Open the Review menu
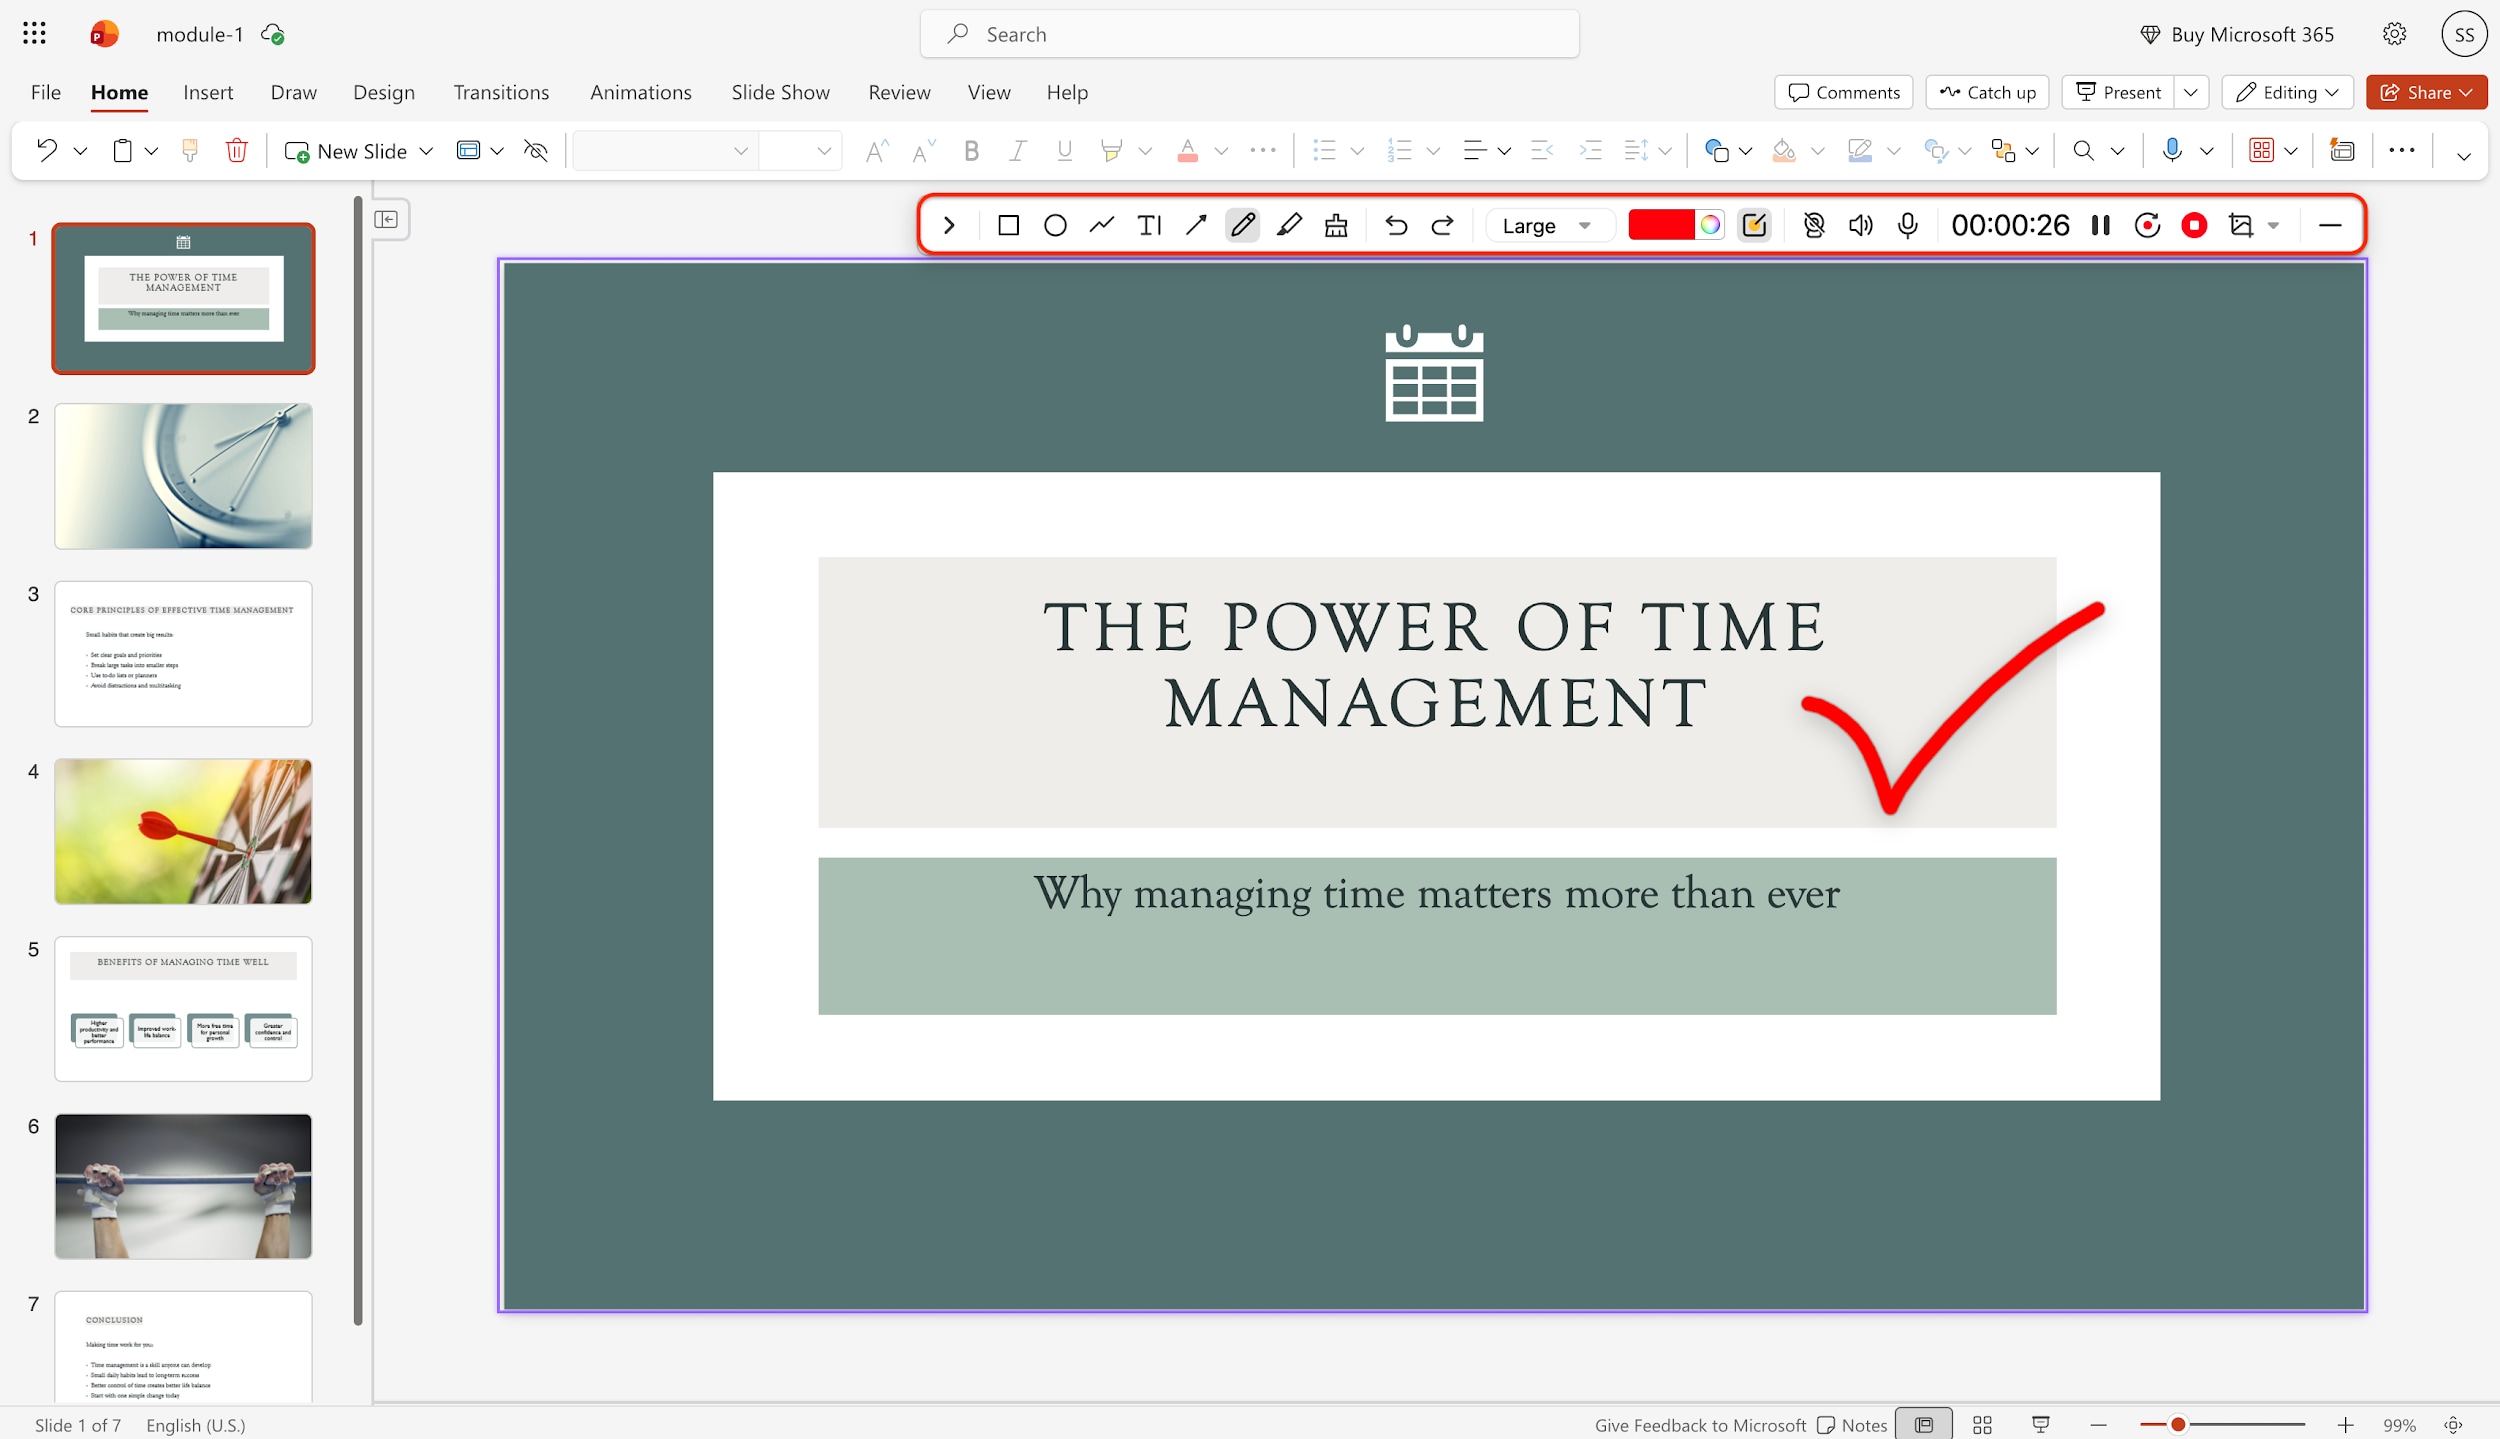This screenshot has height=1439, width=2500. pos(898,92)
